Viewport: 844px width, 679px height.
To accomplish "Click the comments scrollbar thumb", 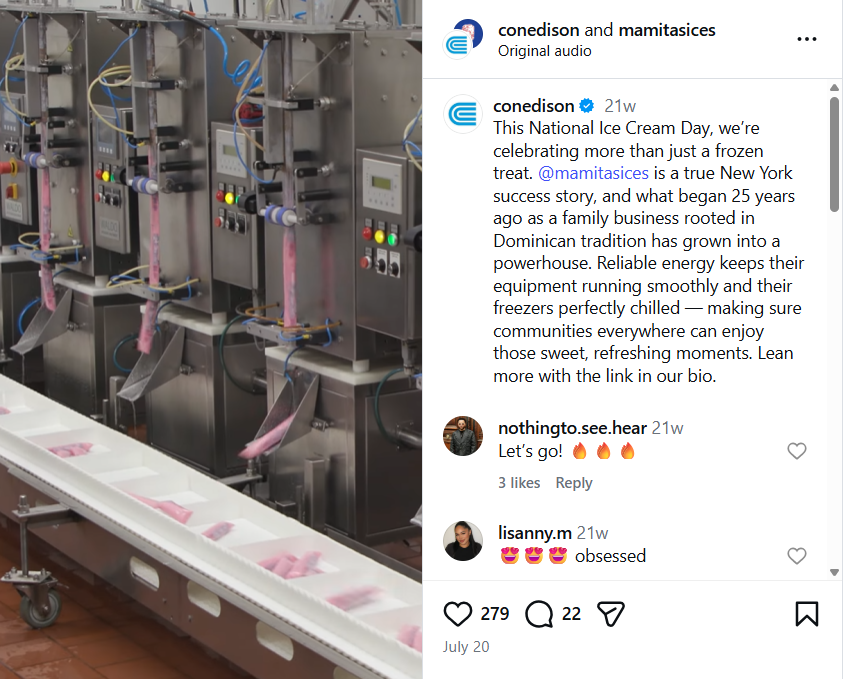I will tap(834, 154).
